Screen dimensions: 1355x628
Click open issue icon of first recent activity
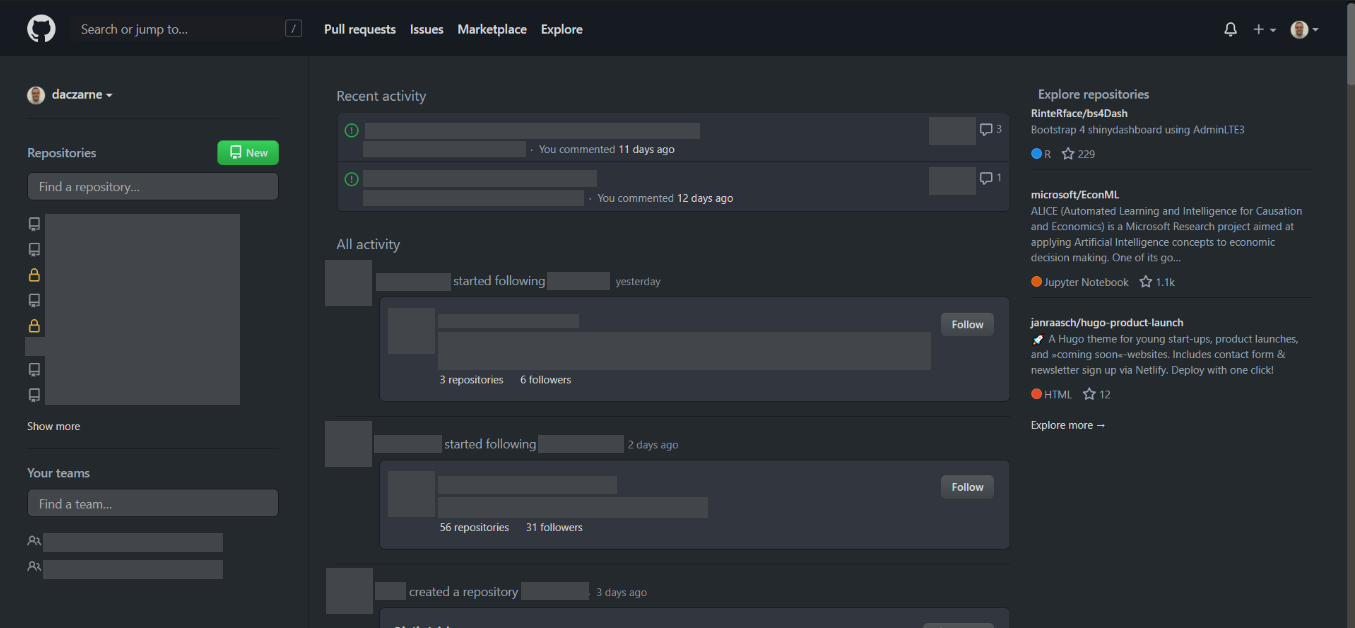point(351,130)
